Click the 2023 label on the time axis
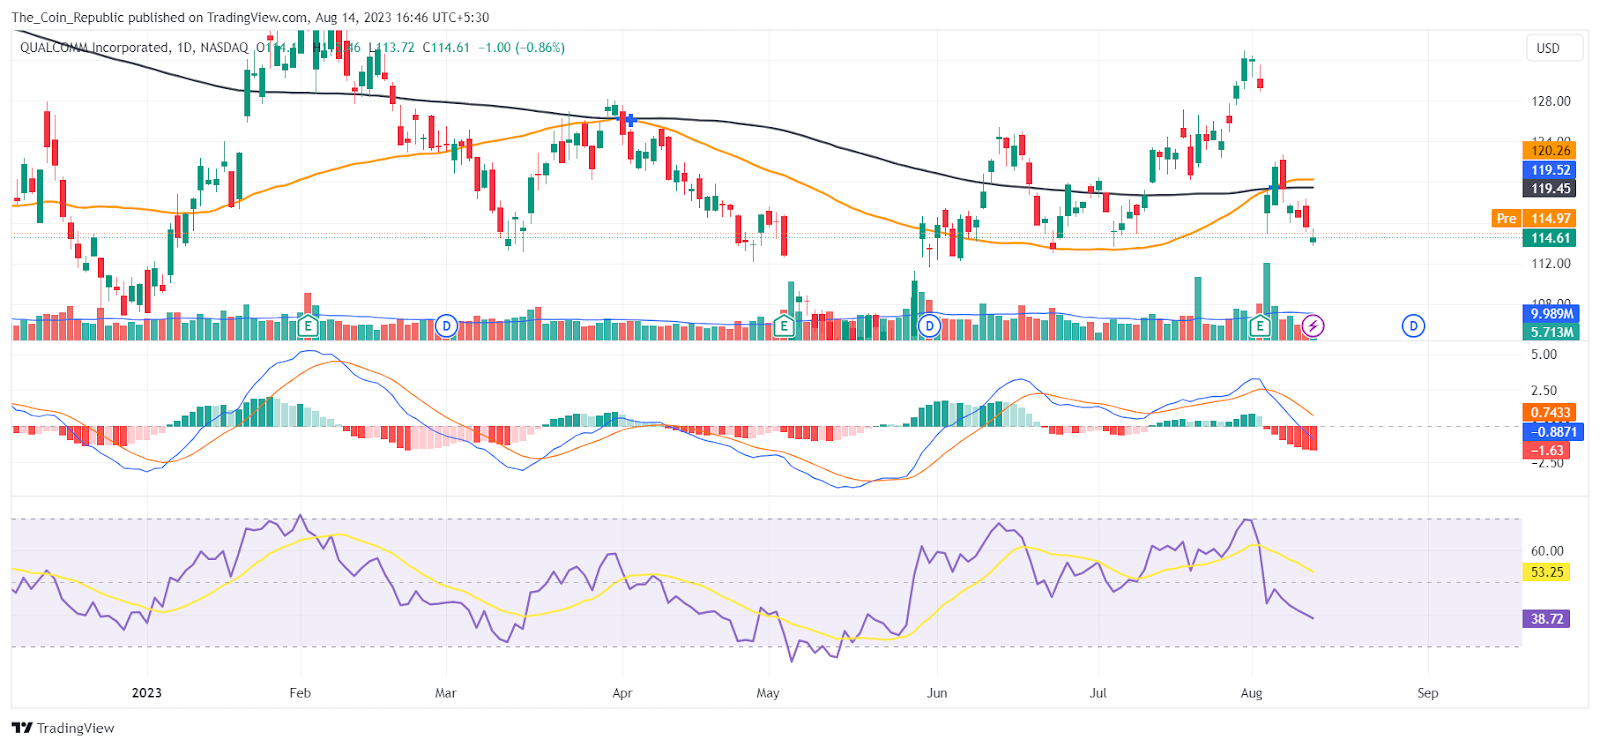Screen dimensions: 1600x747 point(147,693)
